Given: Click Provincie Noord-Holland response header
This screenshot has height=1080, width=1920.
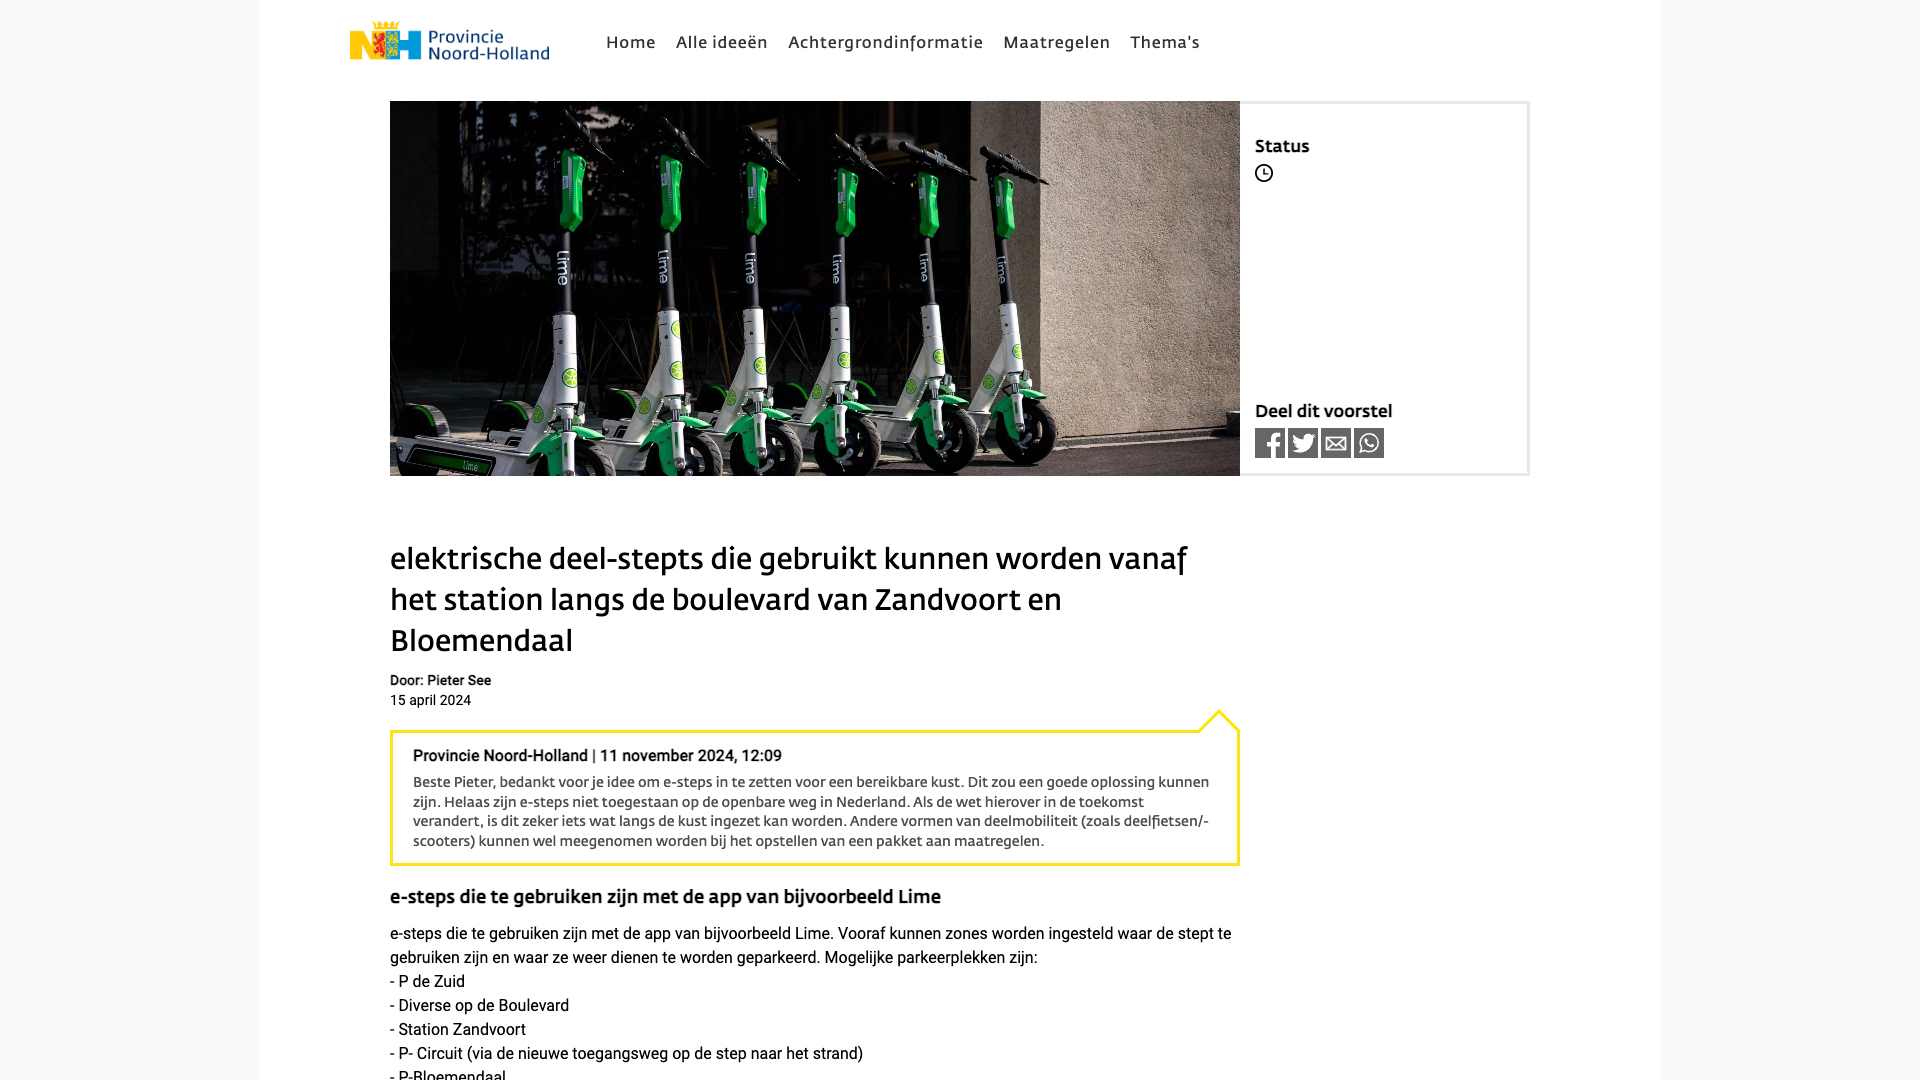Looking at the screenshot, I should (597, 756).
